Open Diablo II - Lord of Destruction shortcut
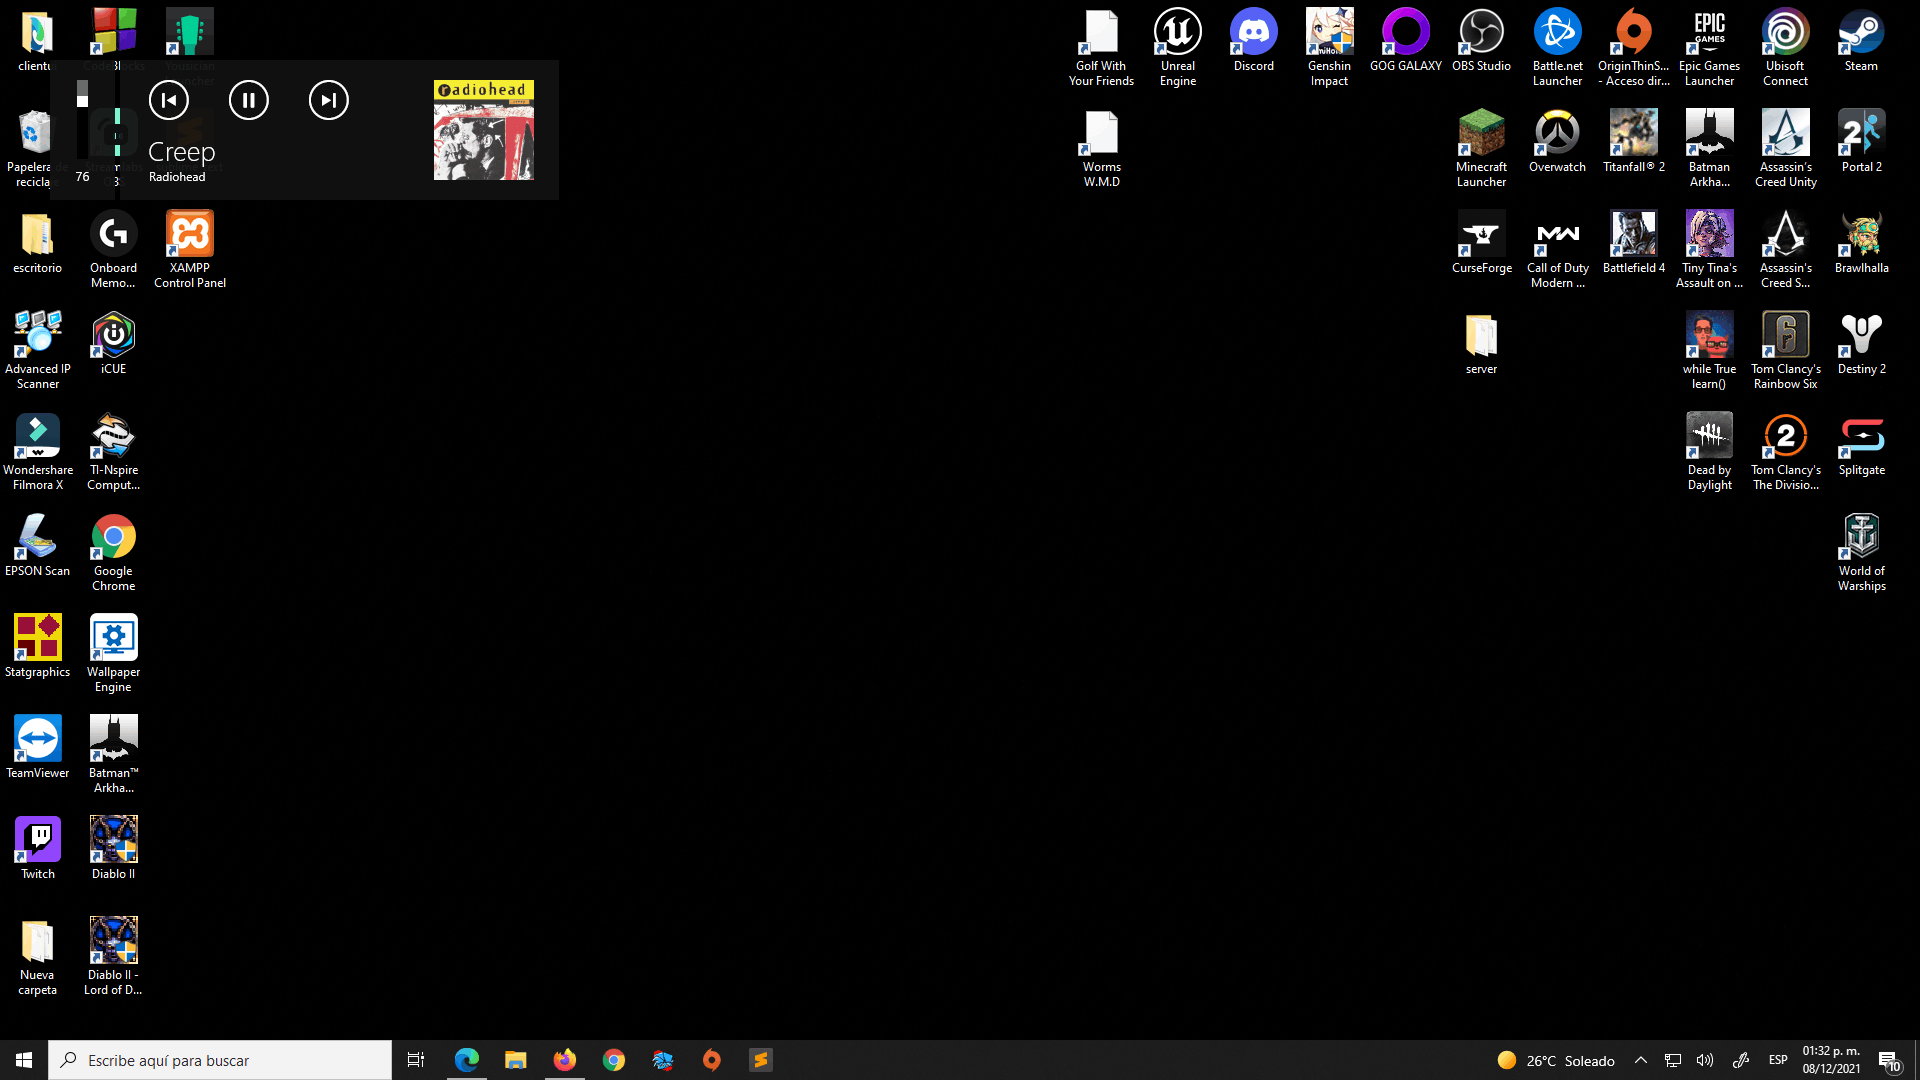 point(114,956)
